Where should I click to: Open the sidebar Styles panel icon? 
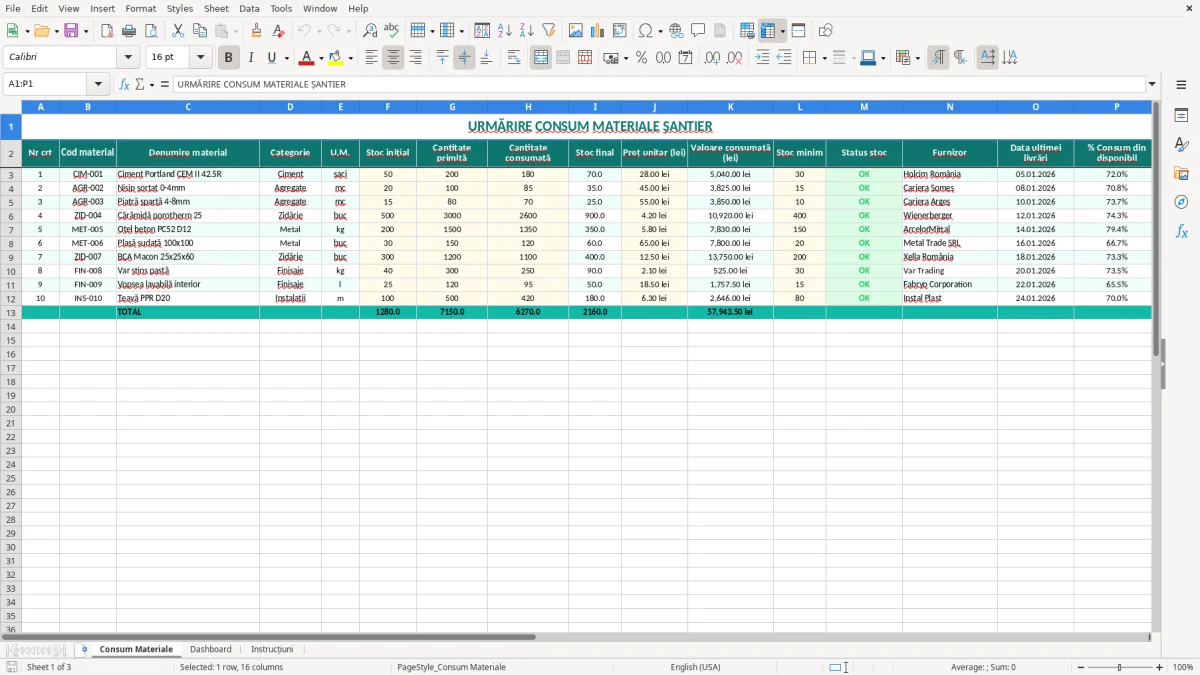tap(1181, 145)
